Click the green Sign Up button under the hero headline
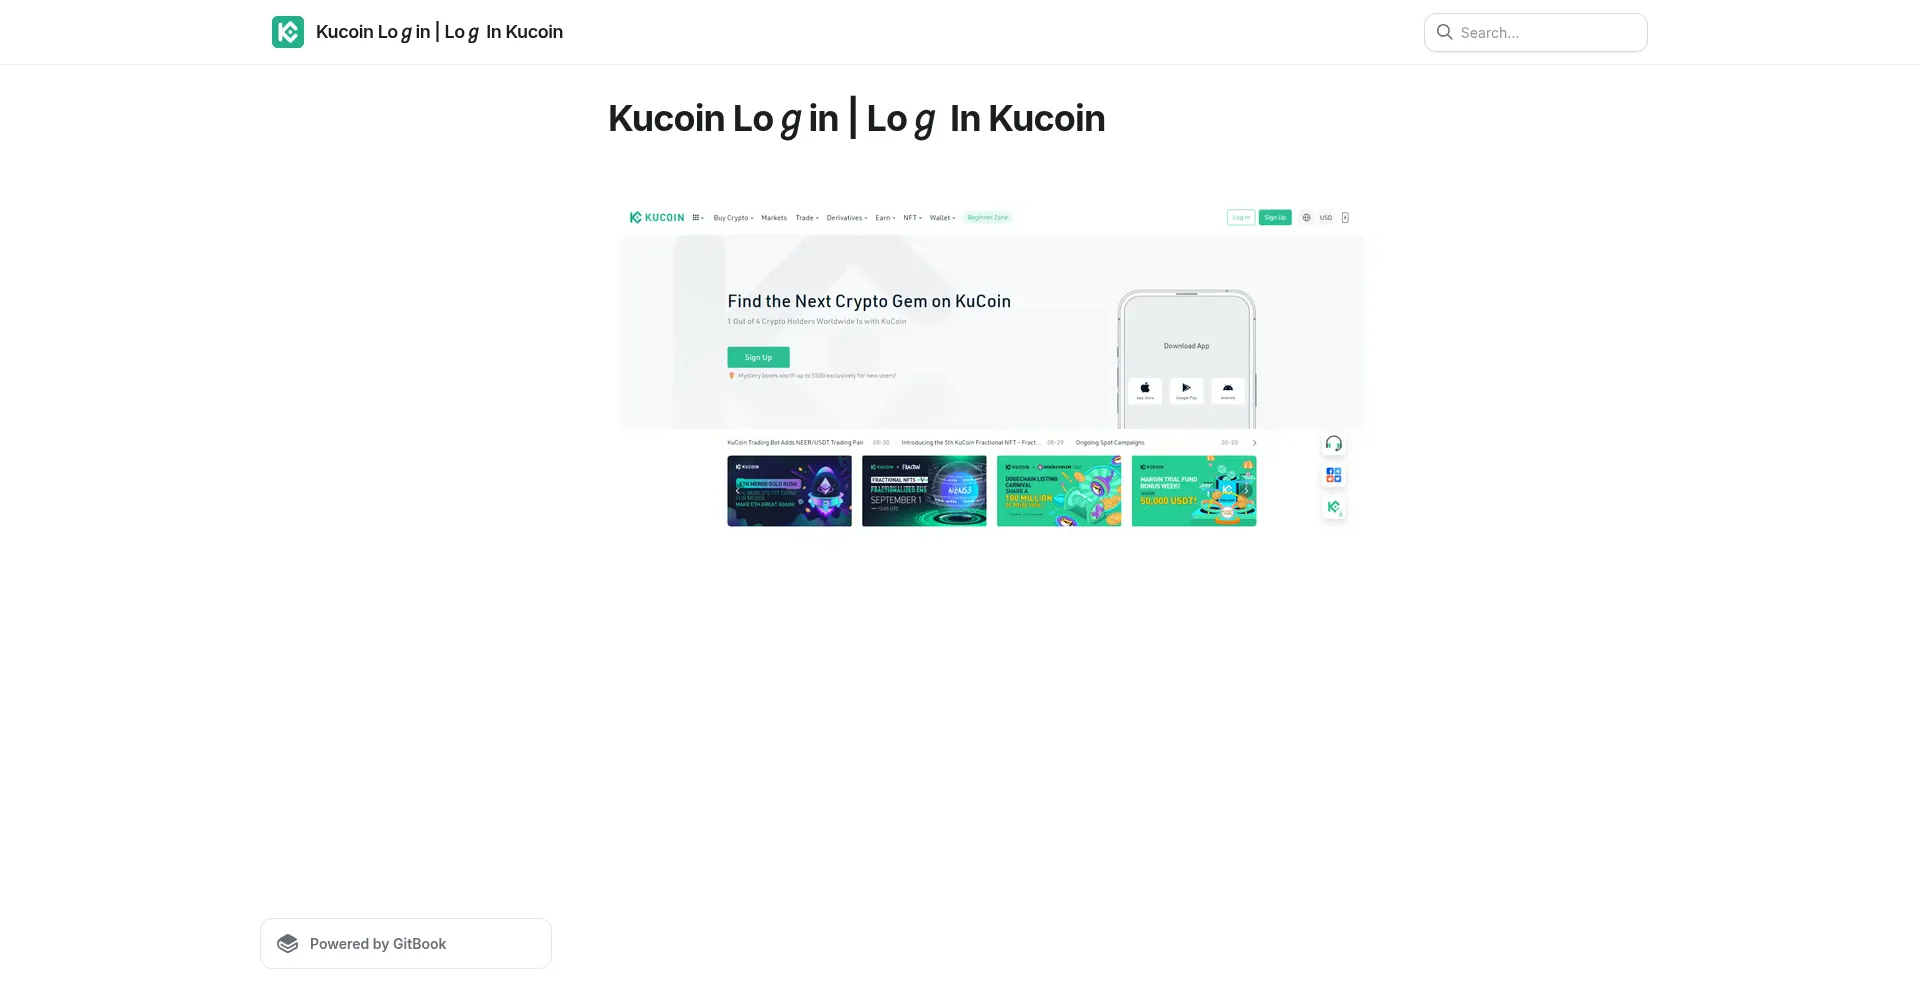The height and width of the screenshot is (993, 1920). tap(758, 357)
